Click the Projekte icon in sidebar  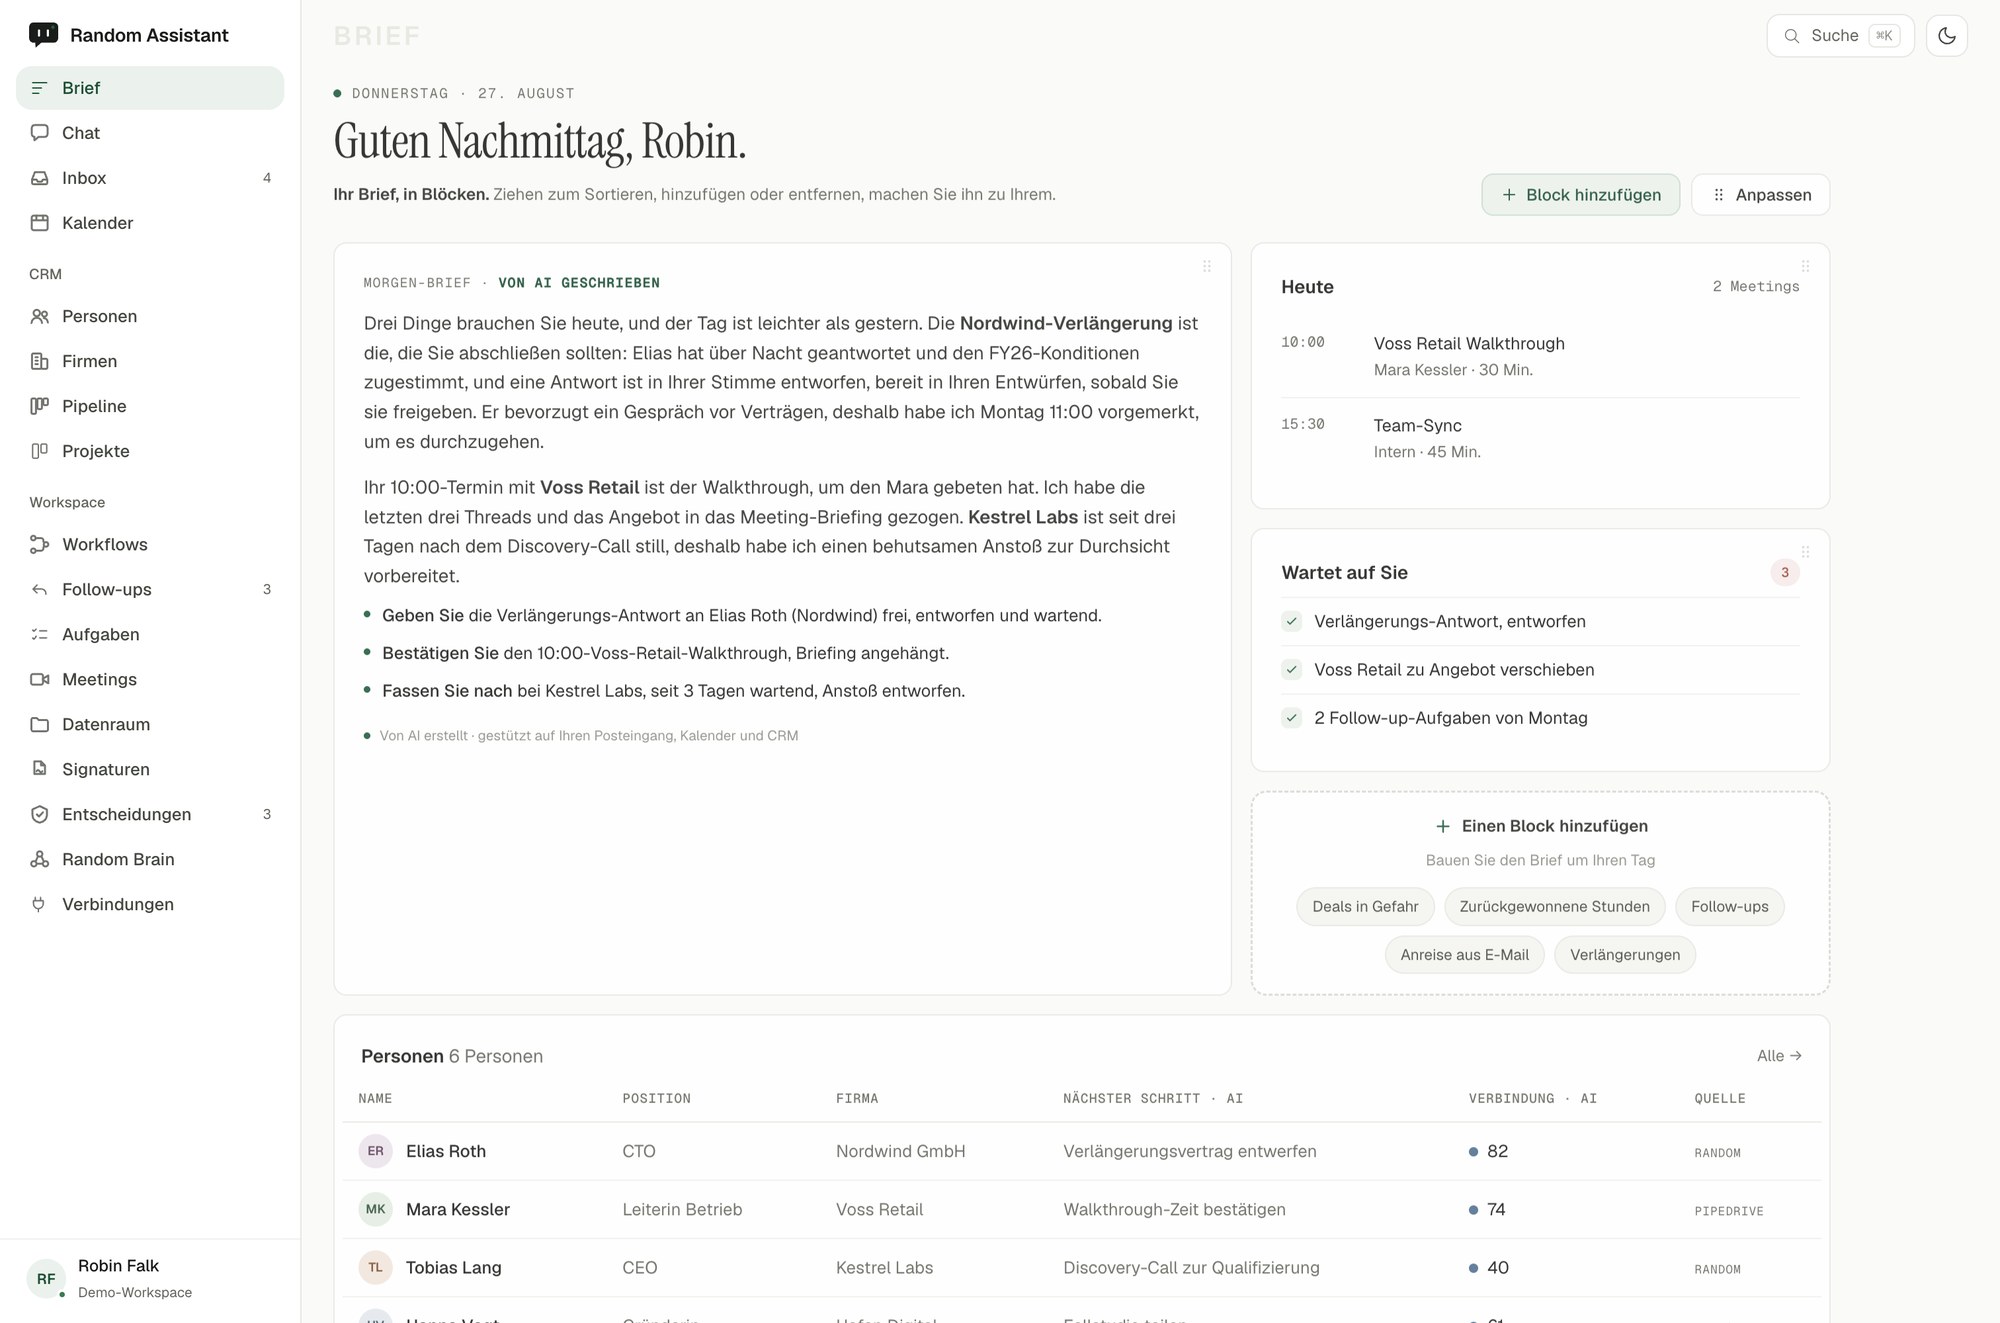coord(40,451)
